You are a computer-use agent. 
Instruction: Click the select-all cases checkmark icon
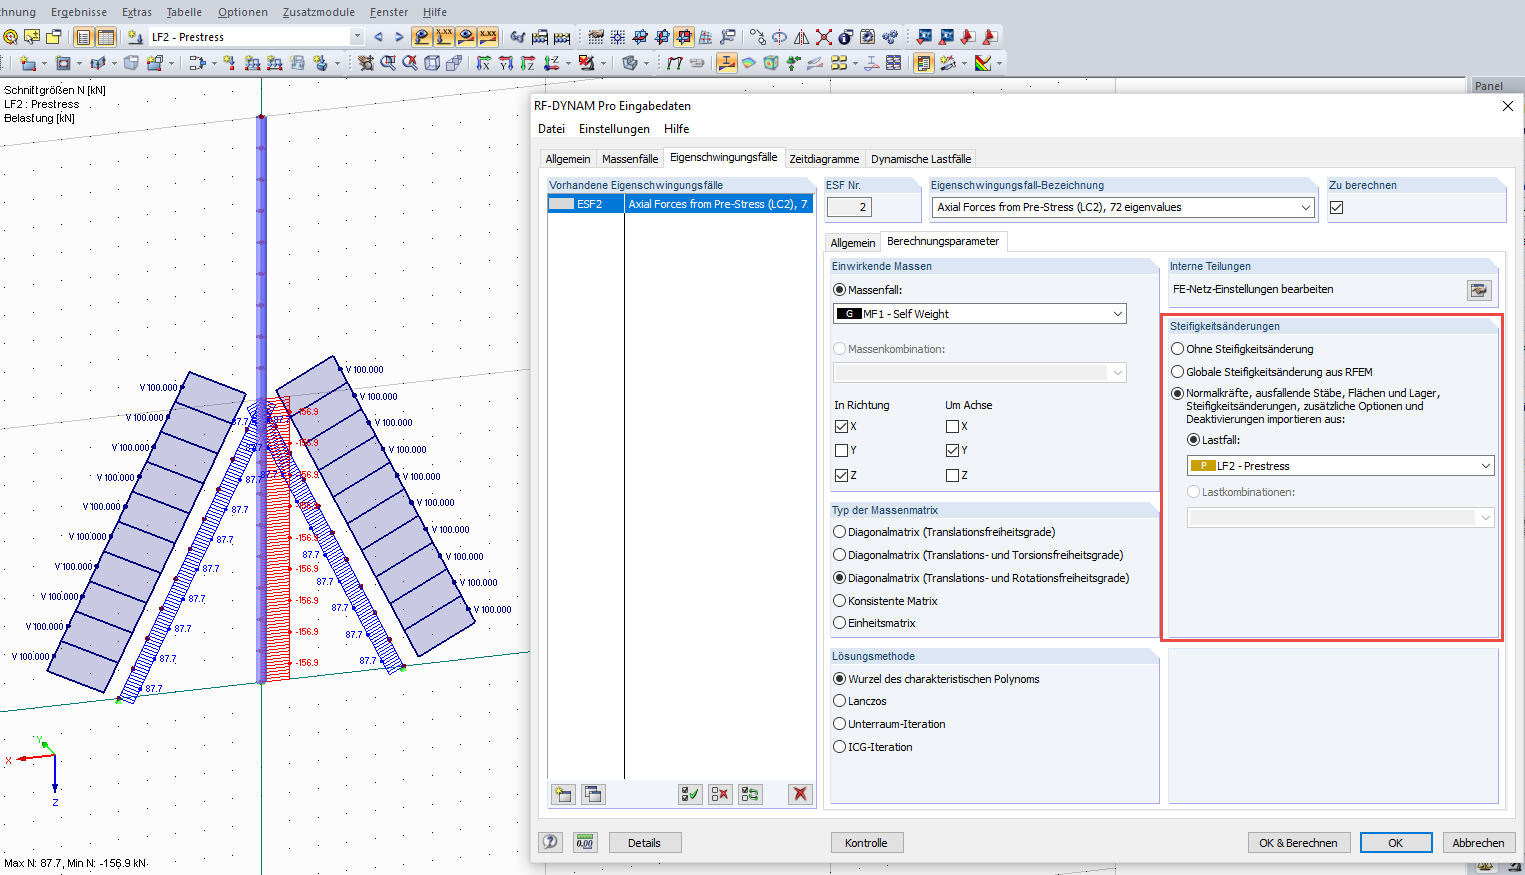coord(690,794)
